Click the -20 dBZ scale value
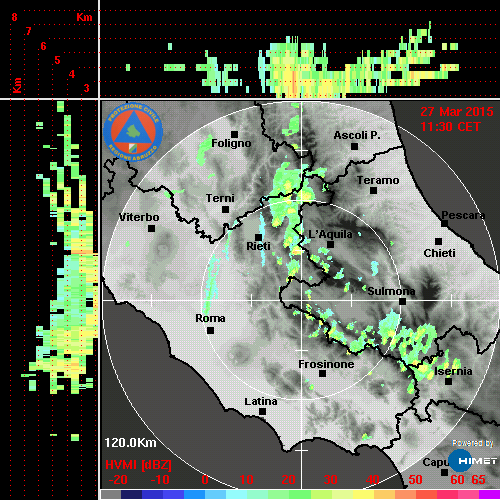 [118, 480]
